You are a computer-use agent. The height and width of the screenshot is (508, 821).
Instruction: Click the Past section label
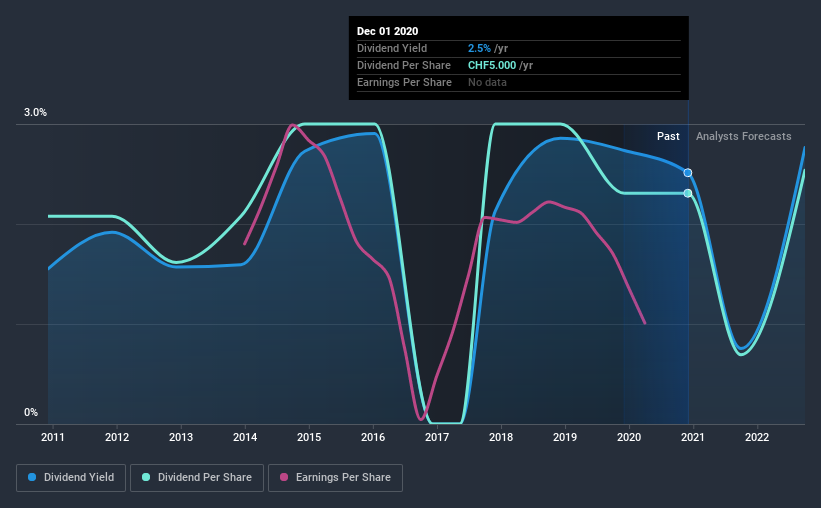(x=668, y=136)
